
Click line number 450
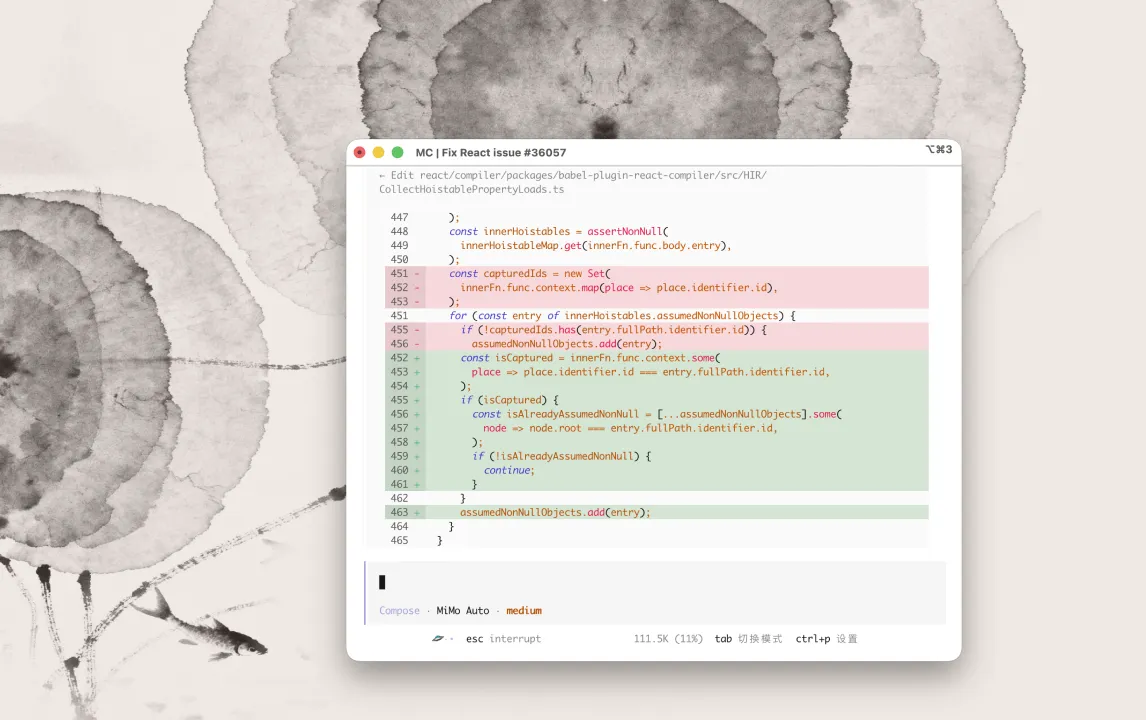tap(399, 259)
